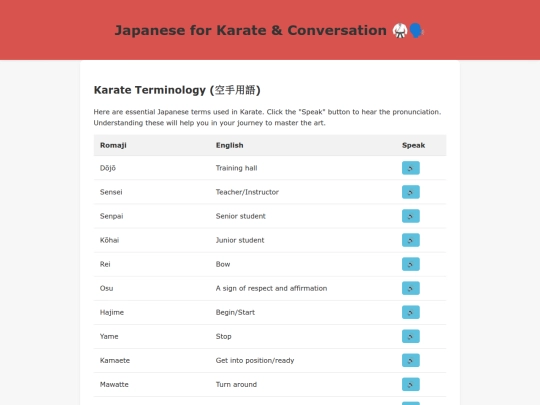
Task: Play audio for Osu
Action: click(x=411, y=288)
